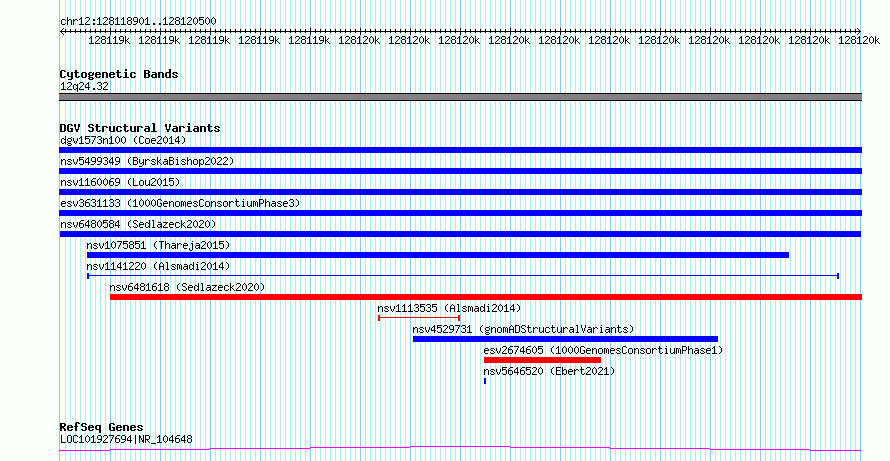
Task: Click the 12q24.32 cytogenetic band label
Action: pos(84,87)
